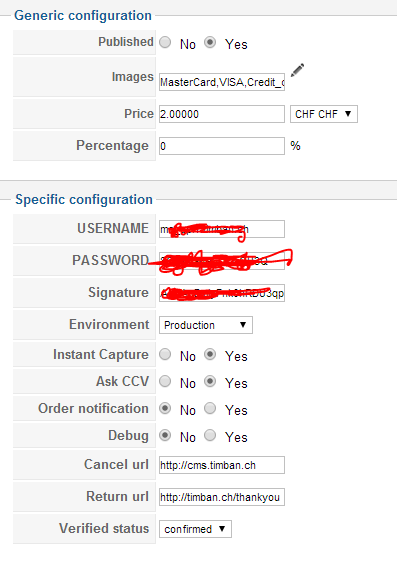Disable Ask CCV with the No radio

[x=165, y=381]
